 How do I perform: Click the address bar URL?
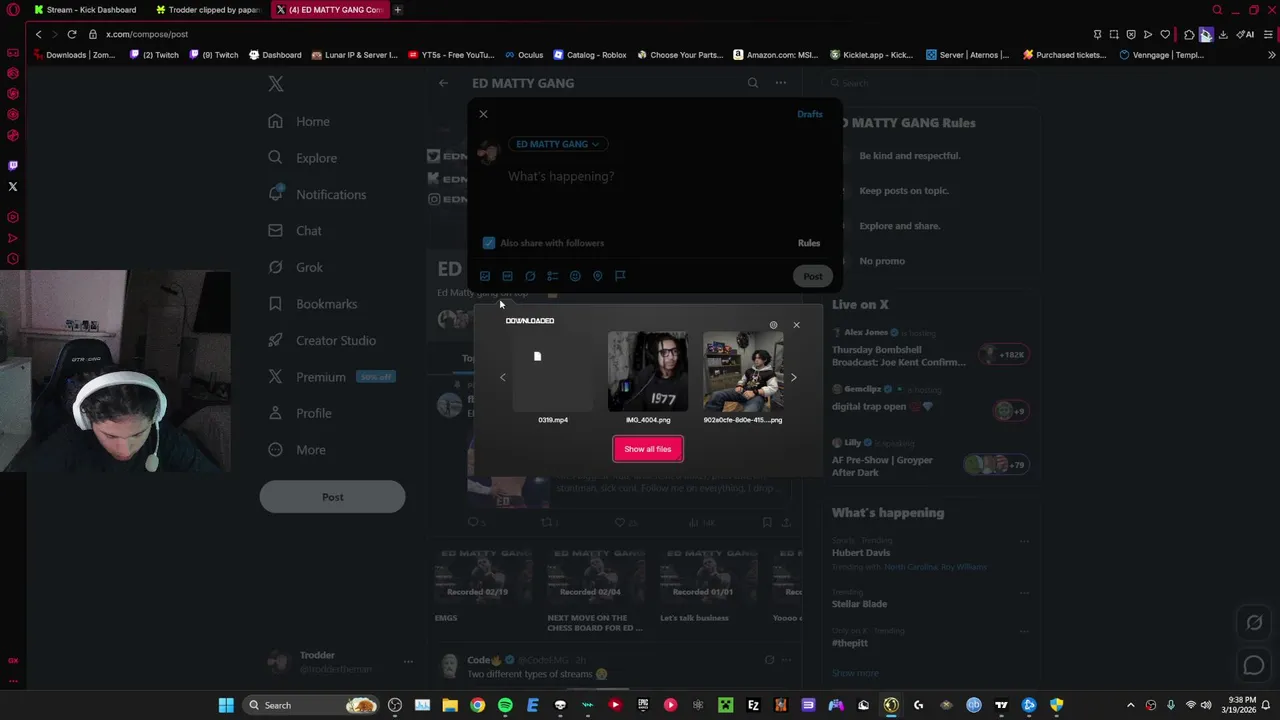147,34
